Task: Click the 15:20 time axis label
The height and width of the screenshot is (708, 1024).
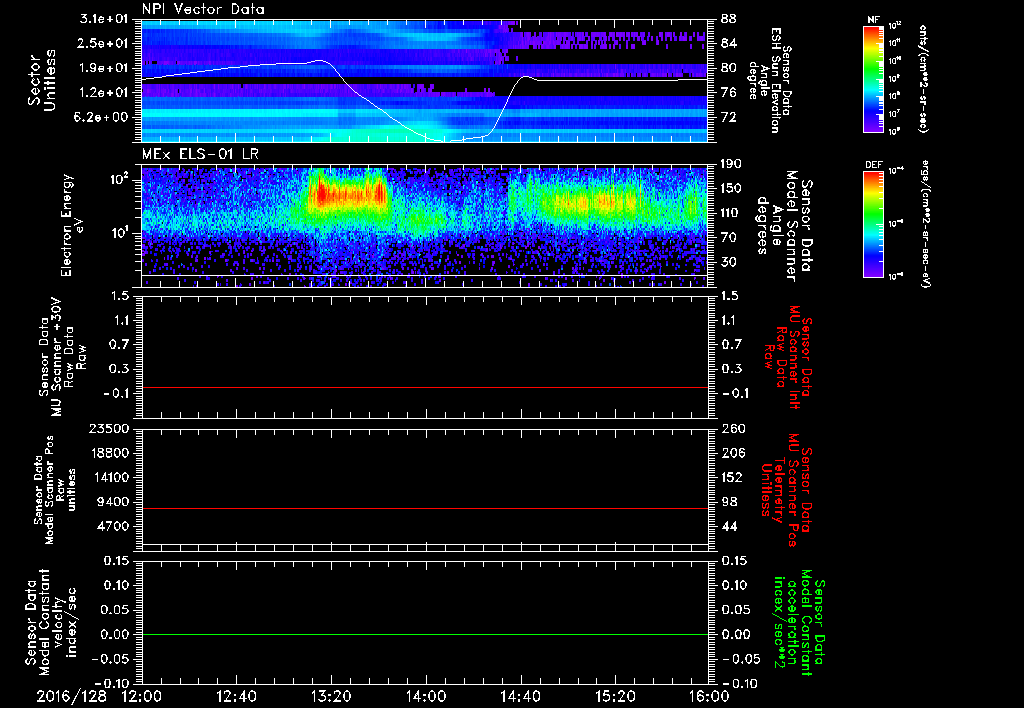Action: pos(615,696)
